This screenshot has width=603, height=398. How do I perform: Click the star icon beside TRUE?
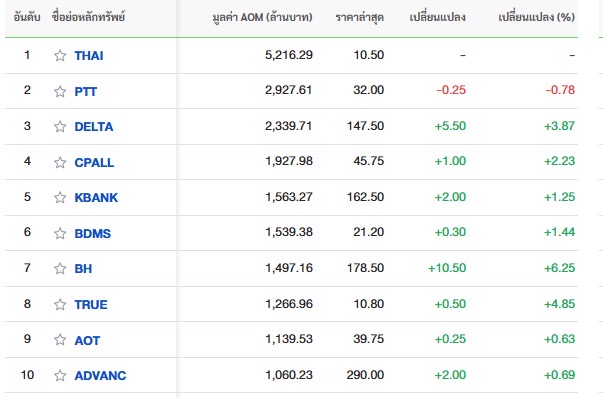click(60, 304)
